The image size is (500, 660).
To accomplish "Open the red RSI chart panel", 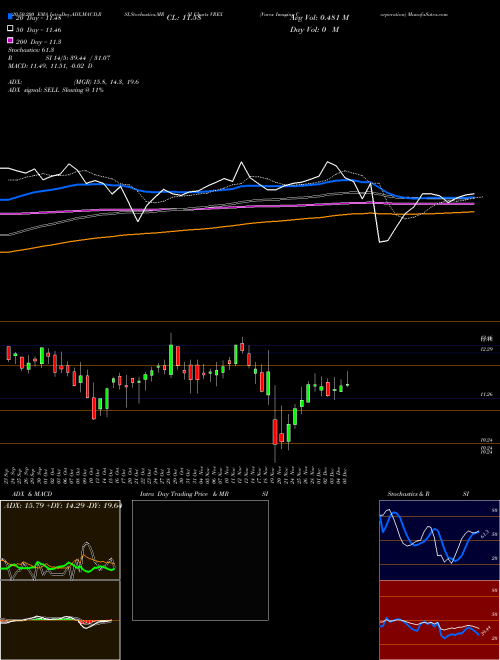I will [439, 620].
